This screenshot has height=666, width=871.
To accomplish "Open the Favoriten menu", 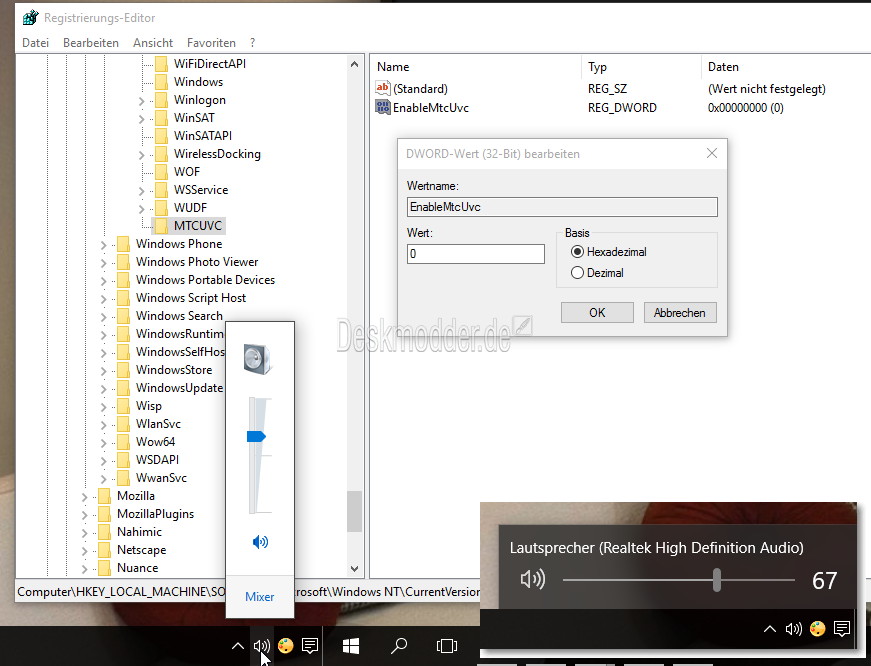I will click(x=212, y=43).
